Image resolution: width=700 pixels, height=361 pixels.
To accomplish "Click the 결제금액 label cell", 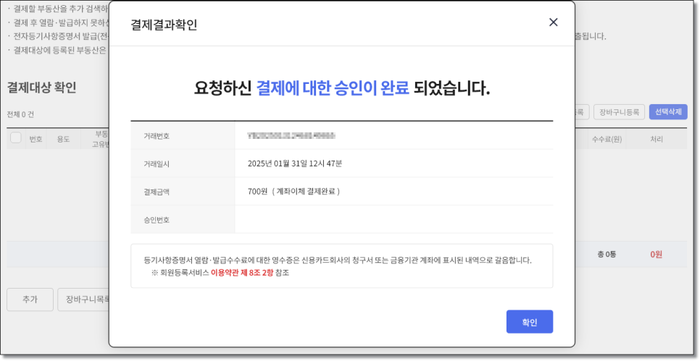I will (x=183, y=192).
